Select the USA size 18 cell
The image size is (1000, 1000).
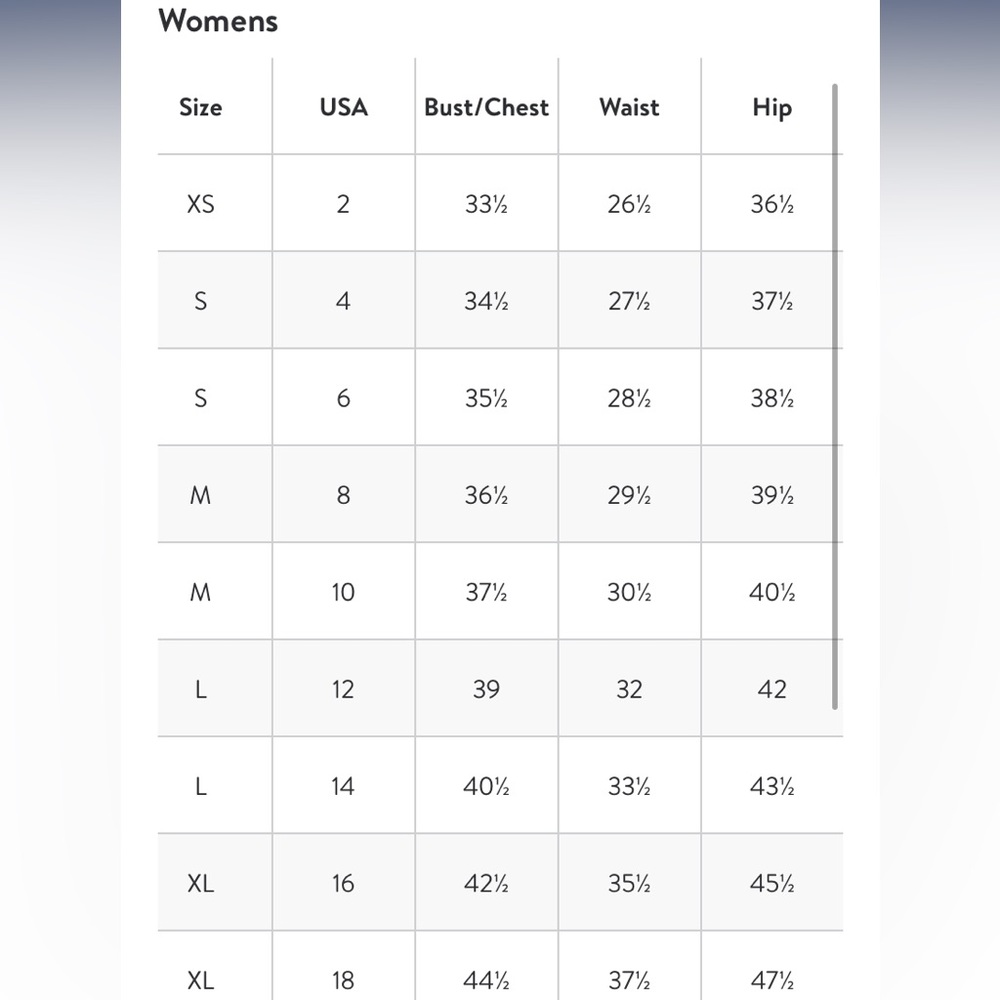[343, 980]
